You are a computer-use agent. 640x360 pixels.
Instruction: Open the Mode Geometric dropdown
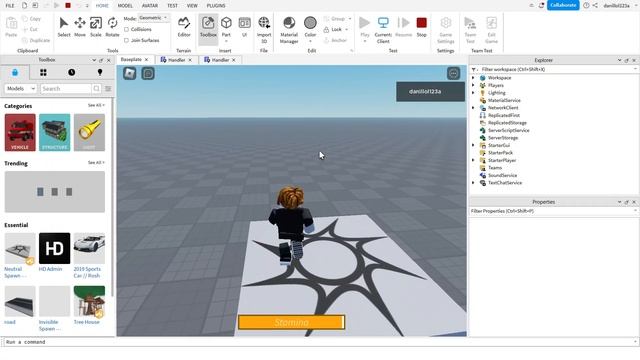click(153, 18)
